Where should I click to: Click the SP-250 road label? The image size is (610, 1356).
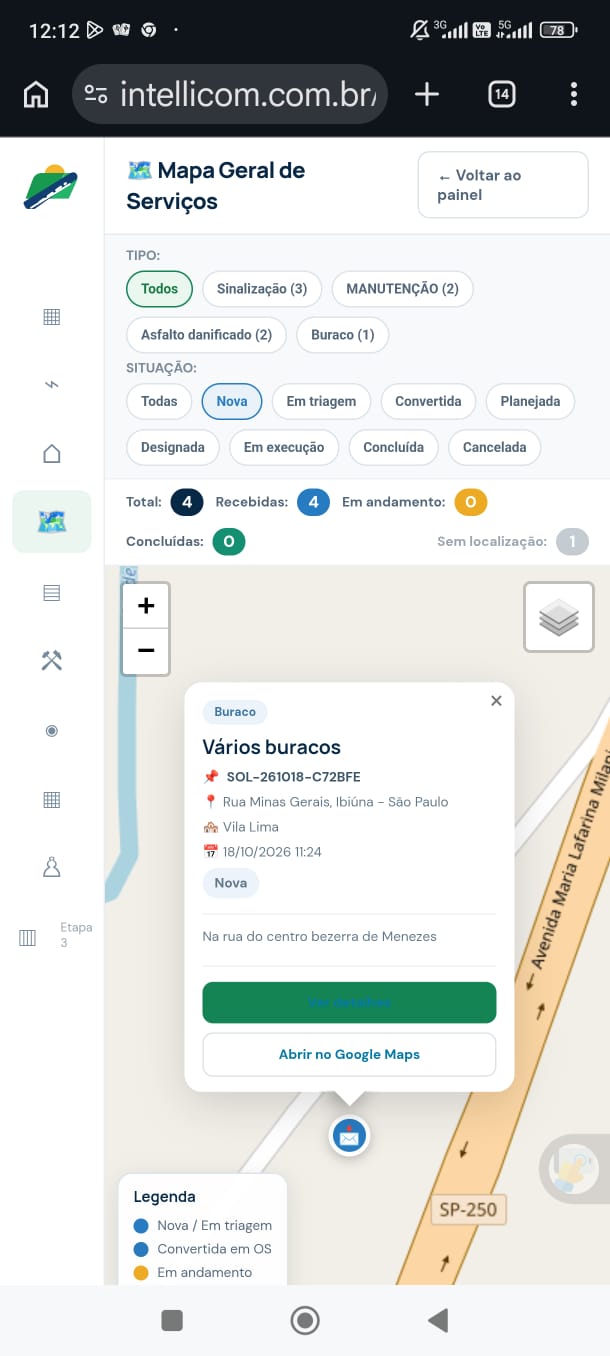pos(468,1210)
